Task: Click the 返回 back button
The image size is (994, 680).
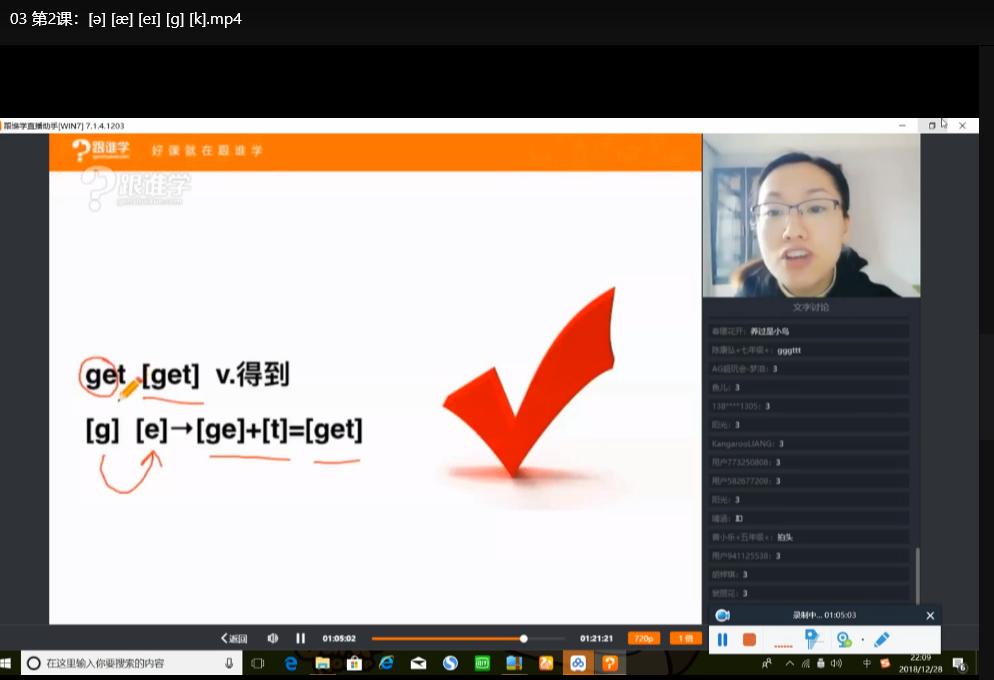Action: (x=234, y=638)
